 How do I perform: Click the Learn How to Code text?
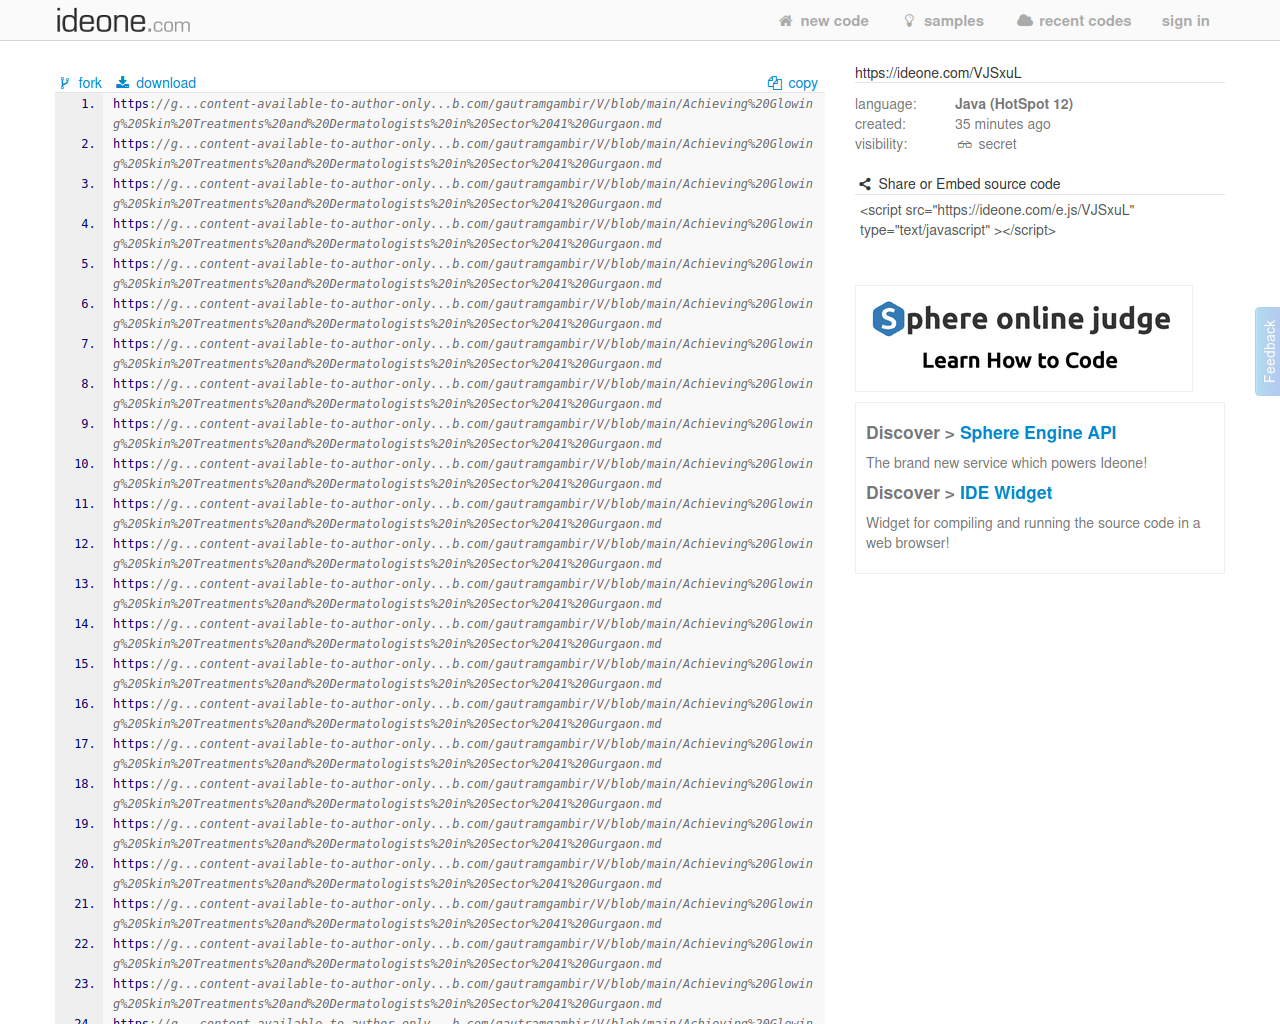[x=1020, y=361]
